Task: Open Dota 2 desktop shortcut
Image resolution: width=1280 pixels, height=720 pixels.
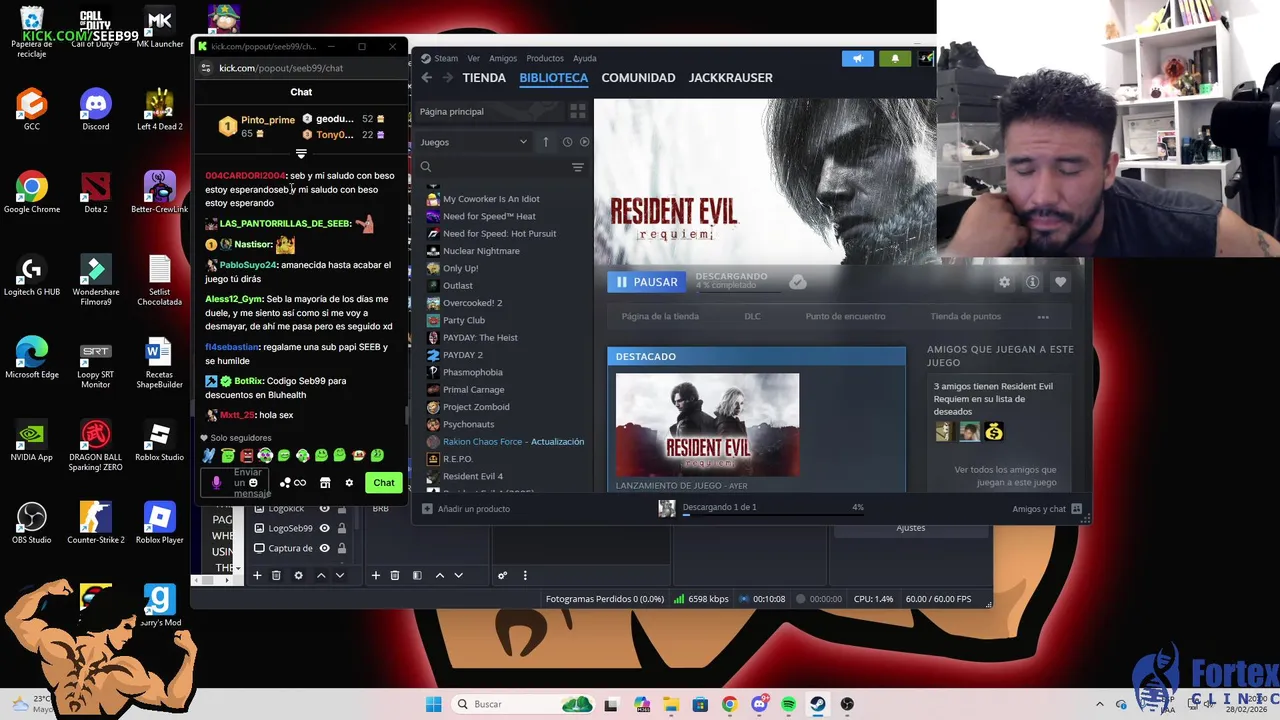Action: 96,191
